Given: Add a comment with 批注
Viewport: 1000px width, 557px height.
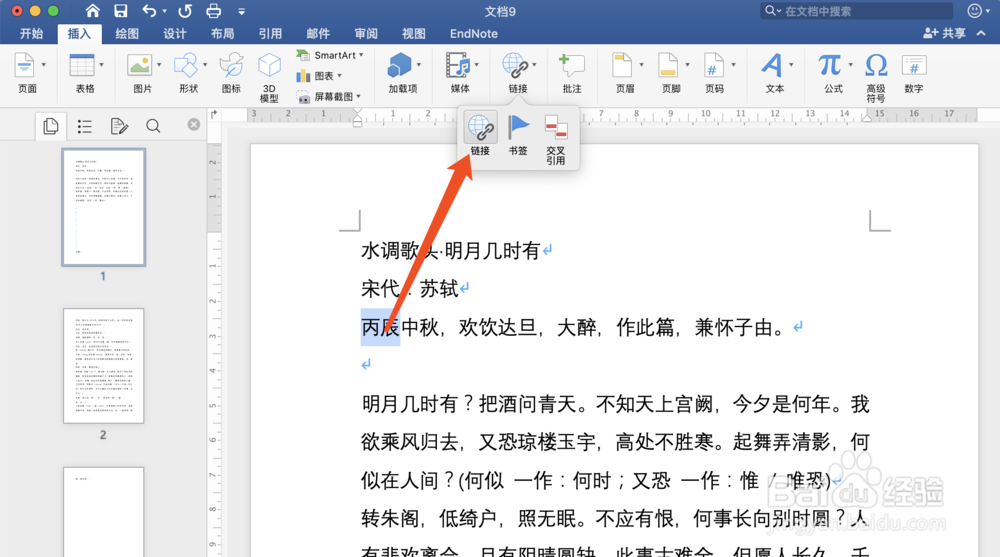Looking at the screenshot, I should pos(572,73).
